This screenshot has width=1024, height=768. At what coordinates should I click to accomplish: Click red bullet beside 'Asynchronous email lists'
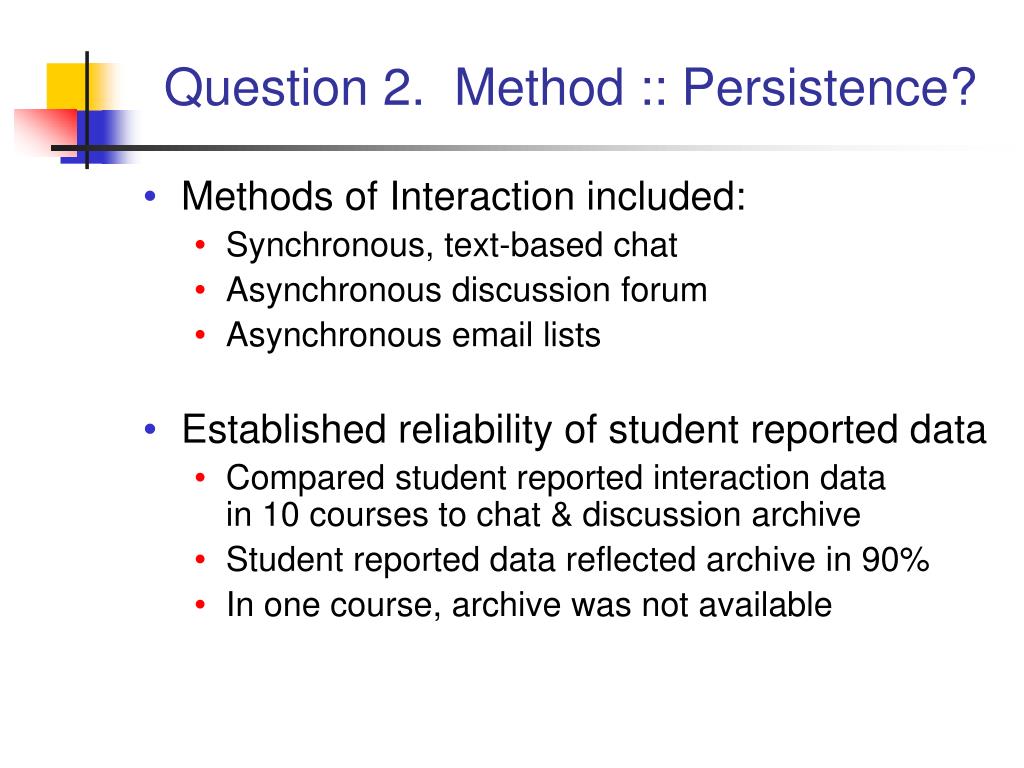tap(200, 335)
